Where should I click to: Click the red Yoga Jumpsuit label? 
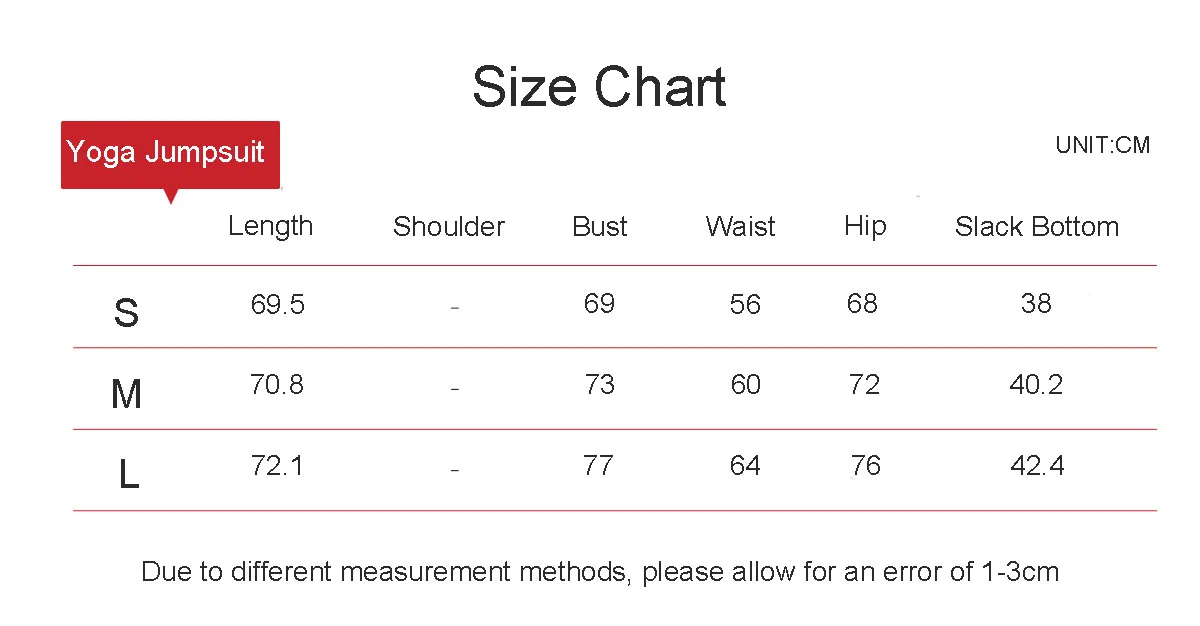pos(170,154)
